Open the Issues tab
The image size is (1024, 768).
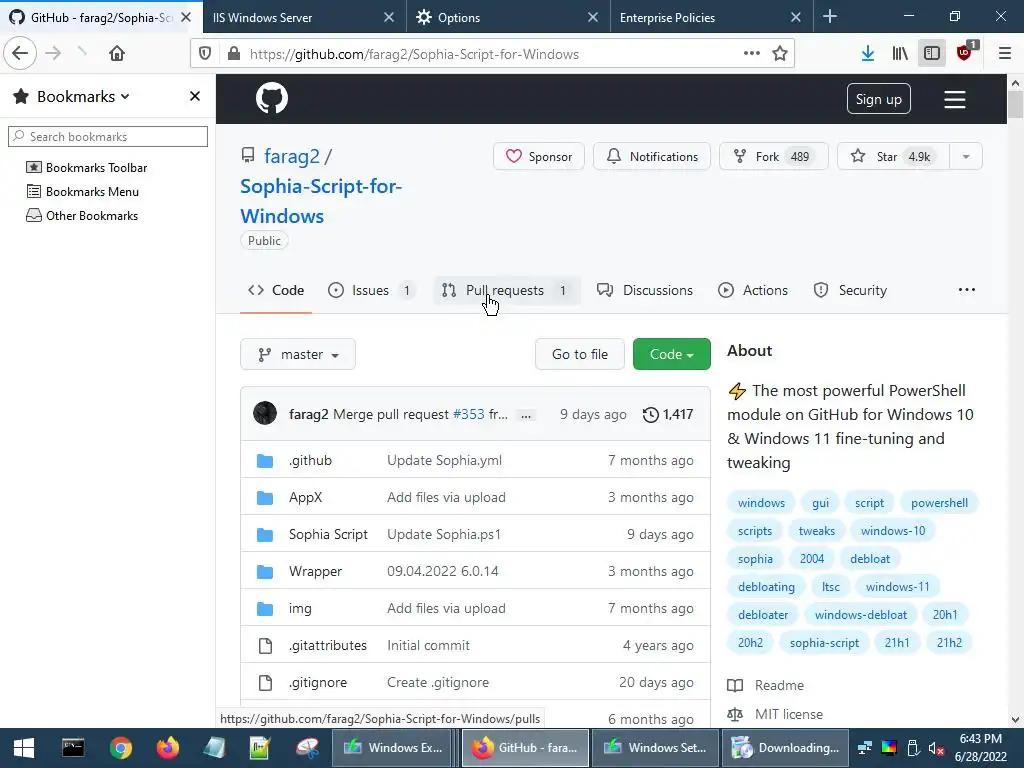[370, 290]
